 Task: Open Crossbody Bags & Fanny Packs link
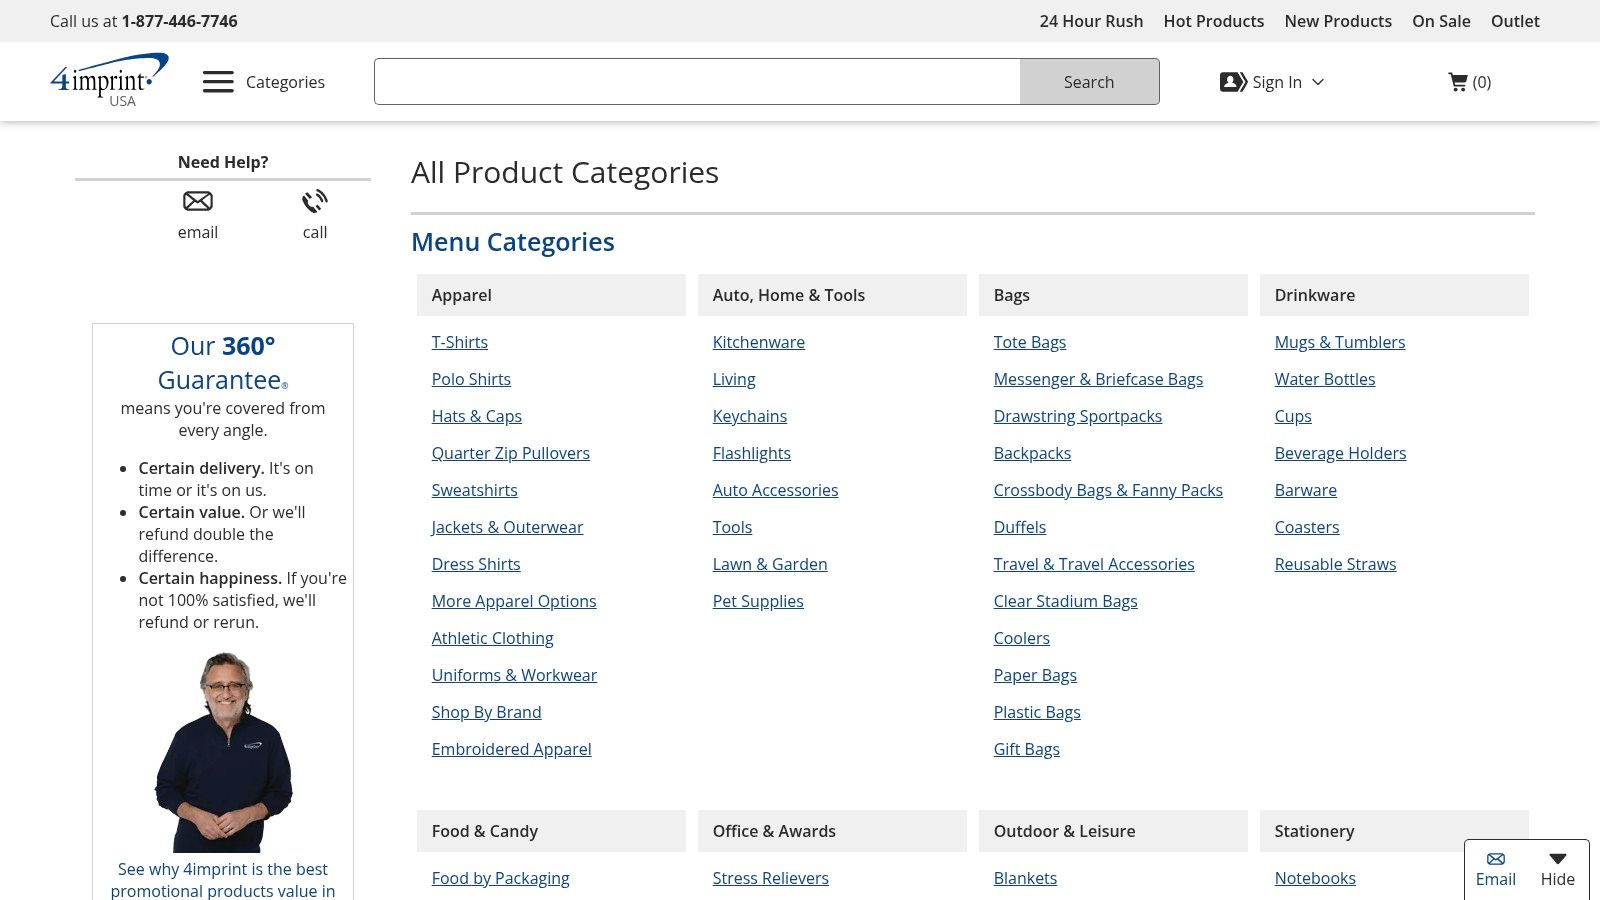coord(1108,490)
